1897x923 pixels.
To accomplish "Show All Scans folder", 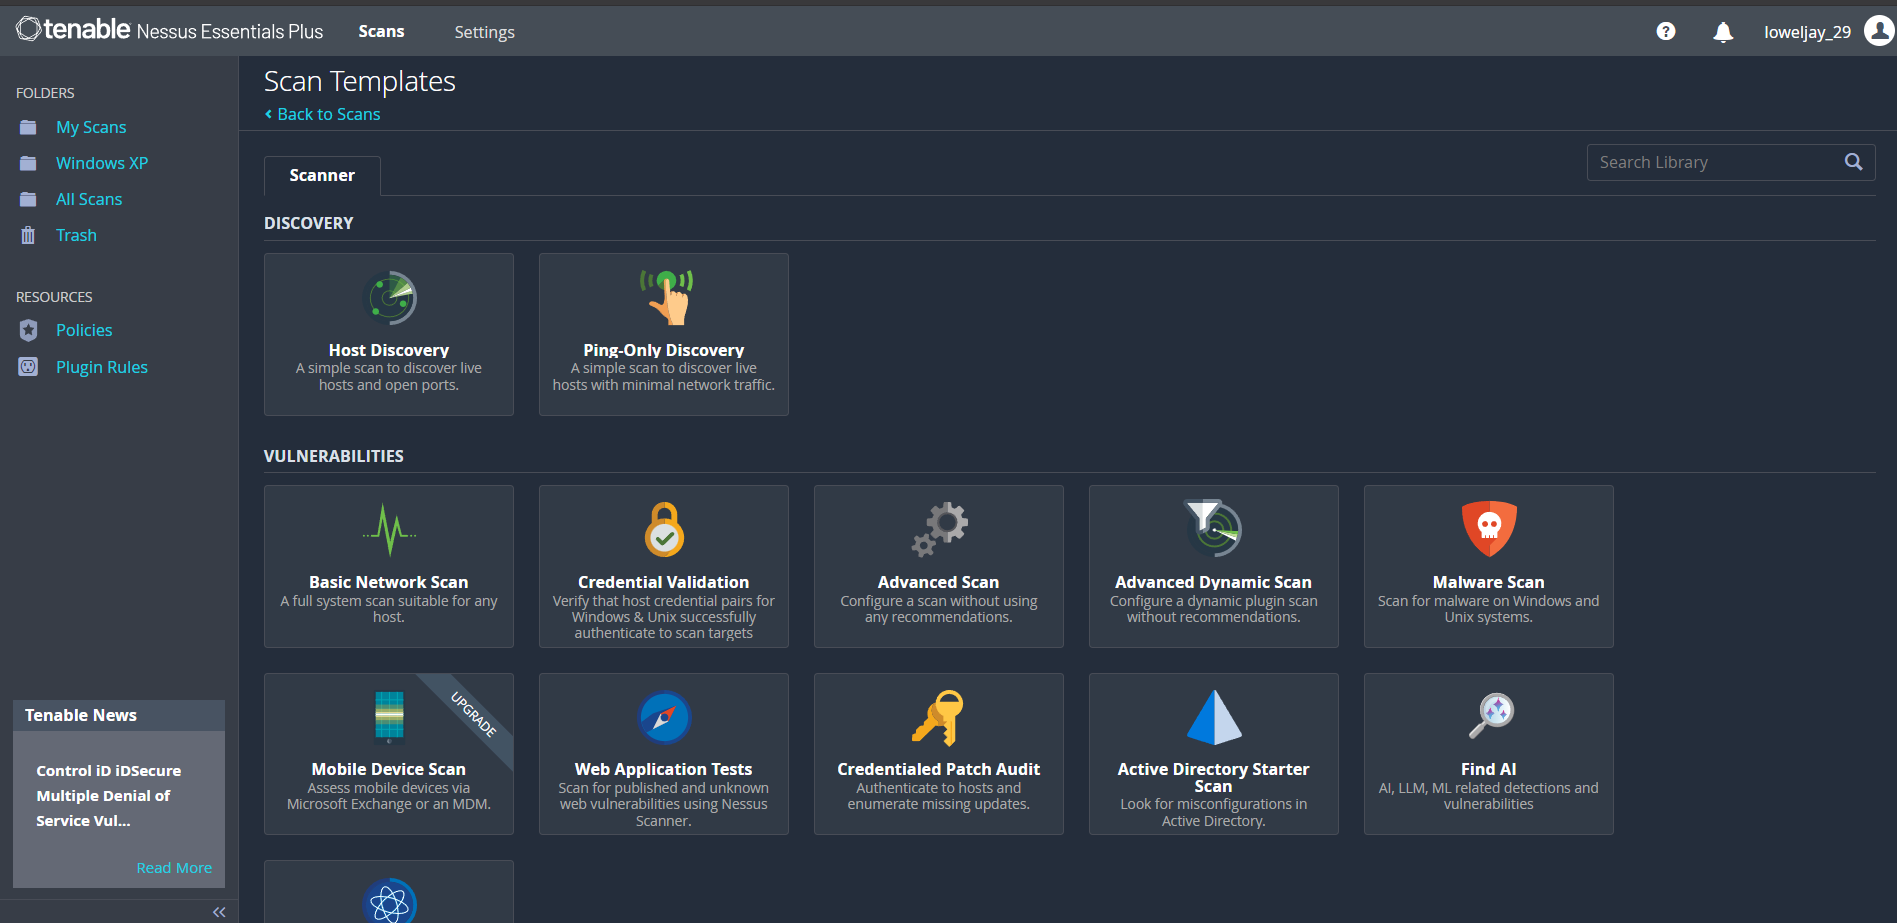I will pyautogui.click(x=89, y=199).
